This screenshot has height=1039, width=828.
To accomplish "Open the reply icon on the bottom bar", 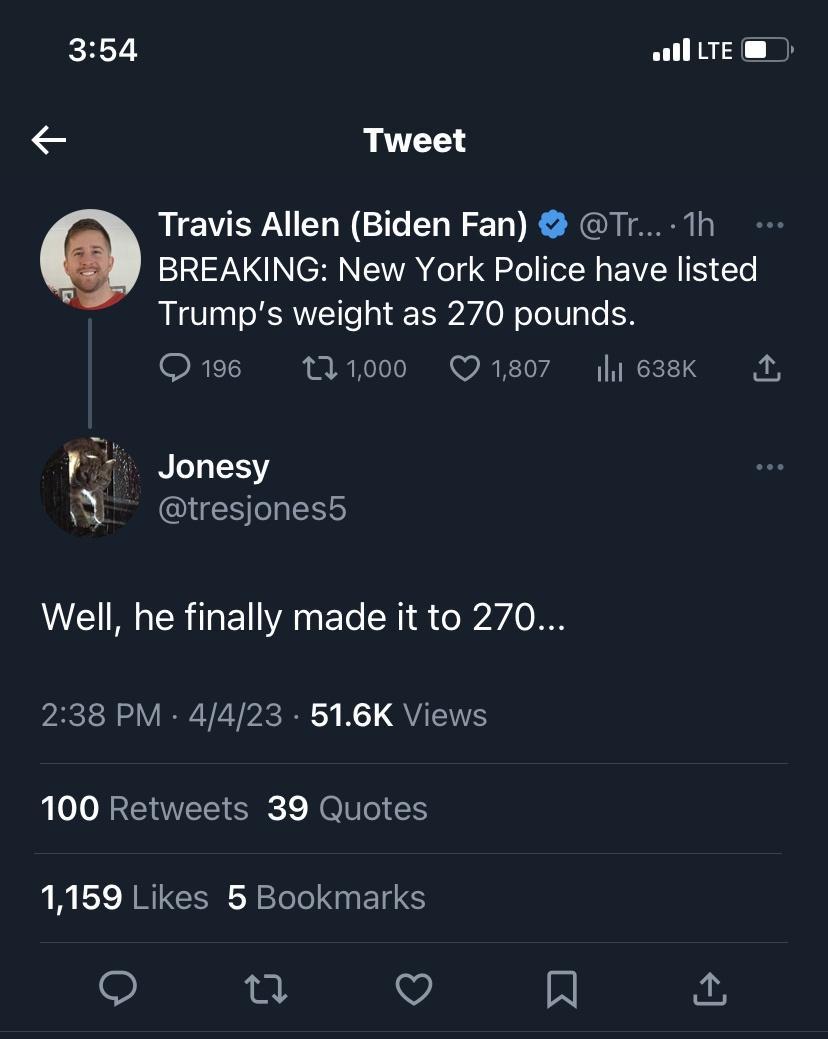I will point(118,990).
